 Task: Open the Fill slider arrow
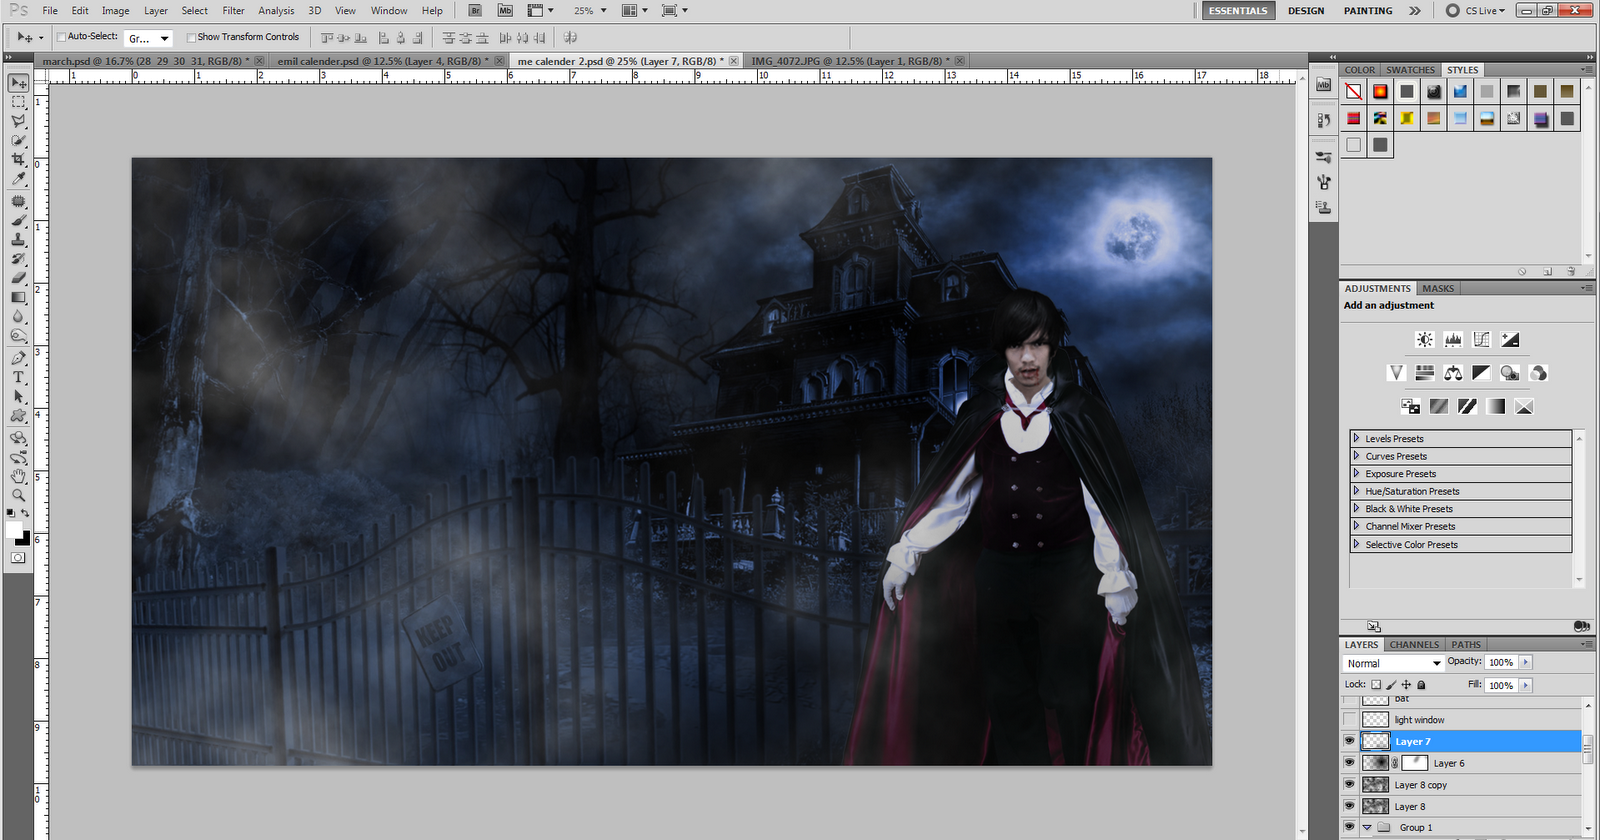[x=1526, y=685]
